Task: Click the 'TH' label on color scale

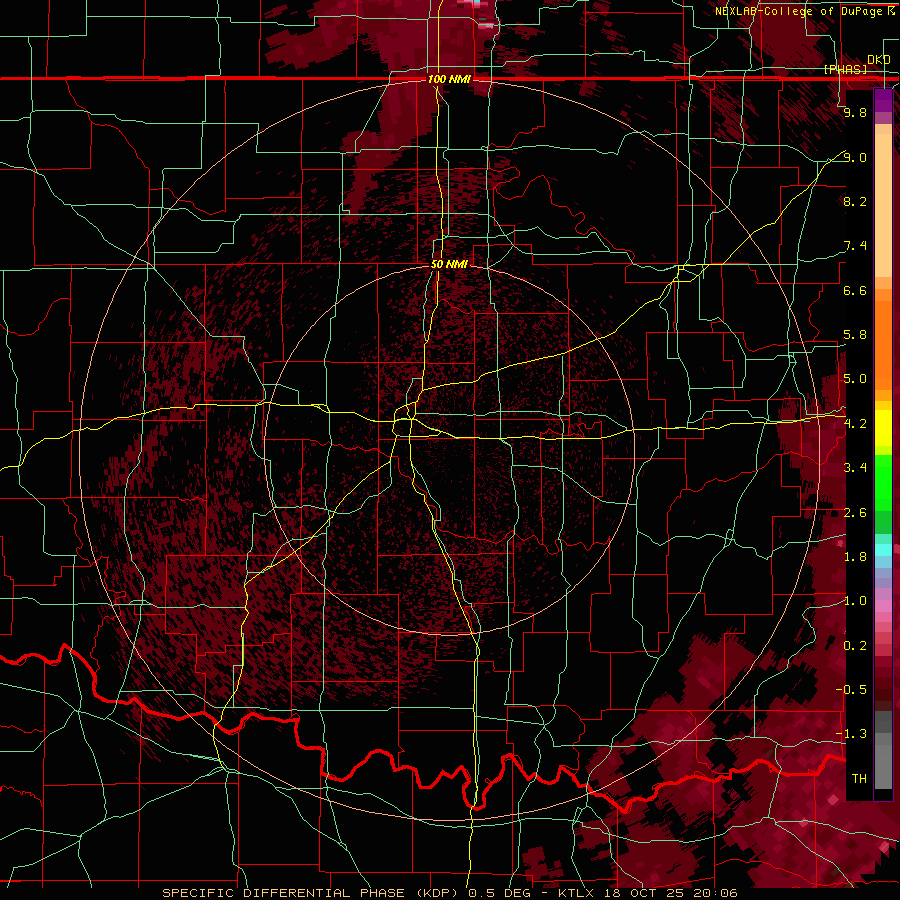Action: coord(859,779)
